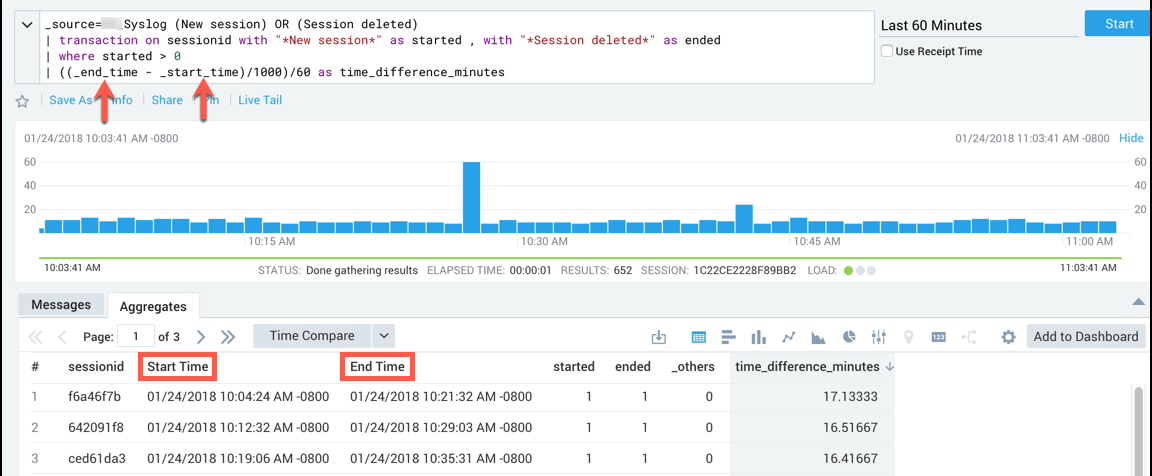The height and width of the screenshot is (476, 1152).
Task: Click the single value 123 chart icon
Action: point(939,337)
